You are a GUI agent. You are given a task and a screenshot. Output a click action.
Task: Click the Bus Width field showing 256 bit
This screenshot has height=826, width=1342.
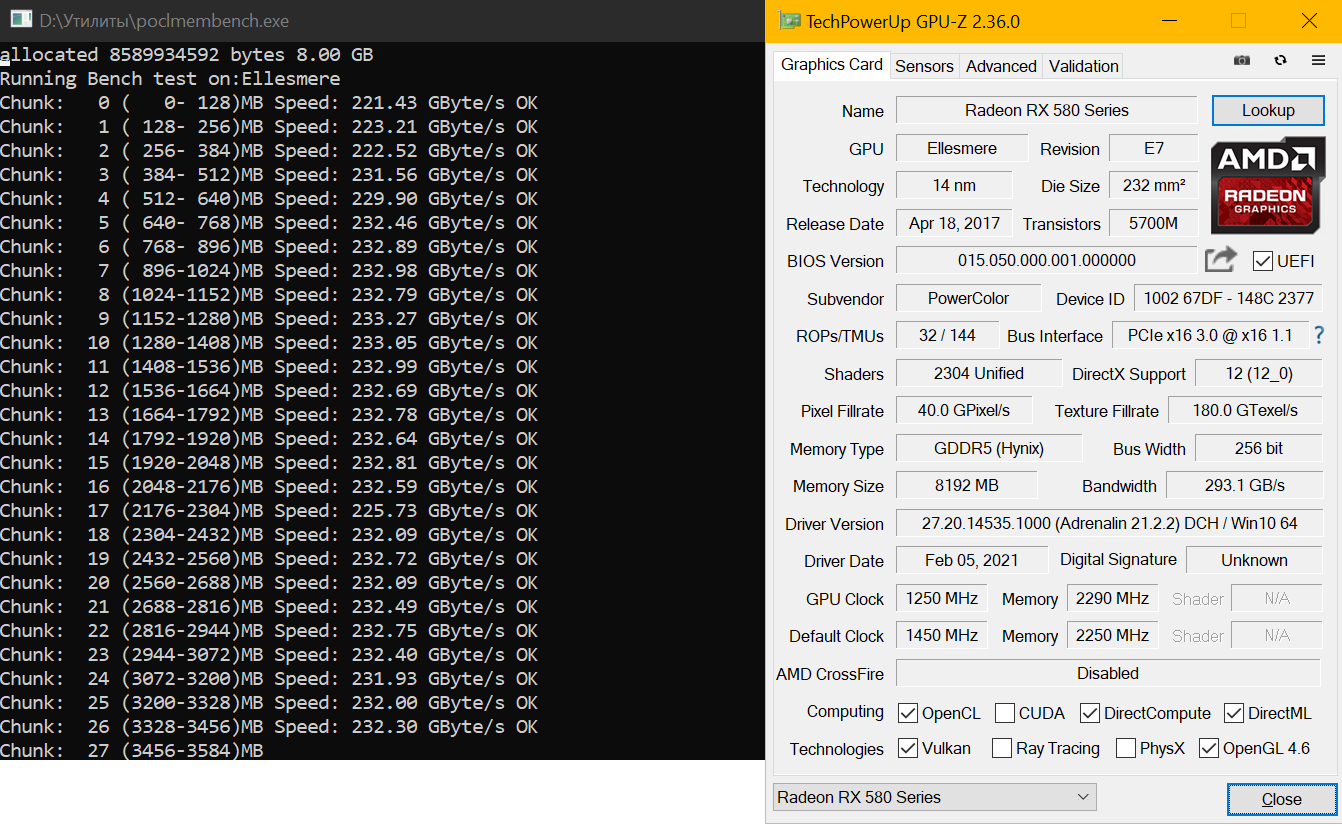click(1258, 448)
